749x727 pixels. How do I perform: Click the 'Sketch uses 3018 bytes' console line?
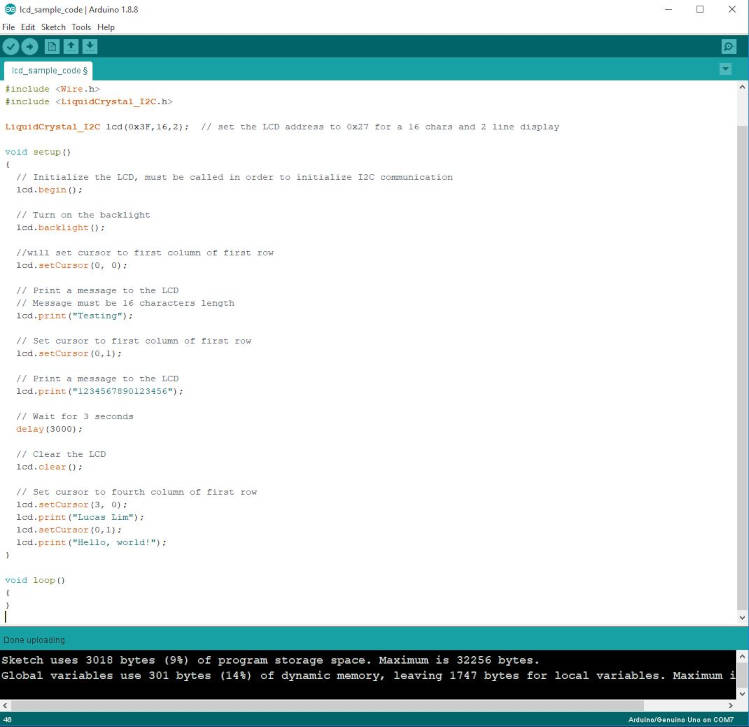(x=270, y=660)
